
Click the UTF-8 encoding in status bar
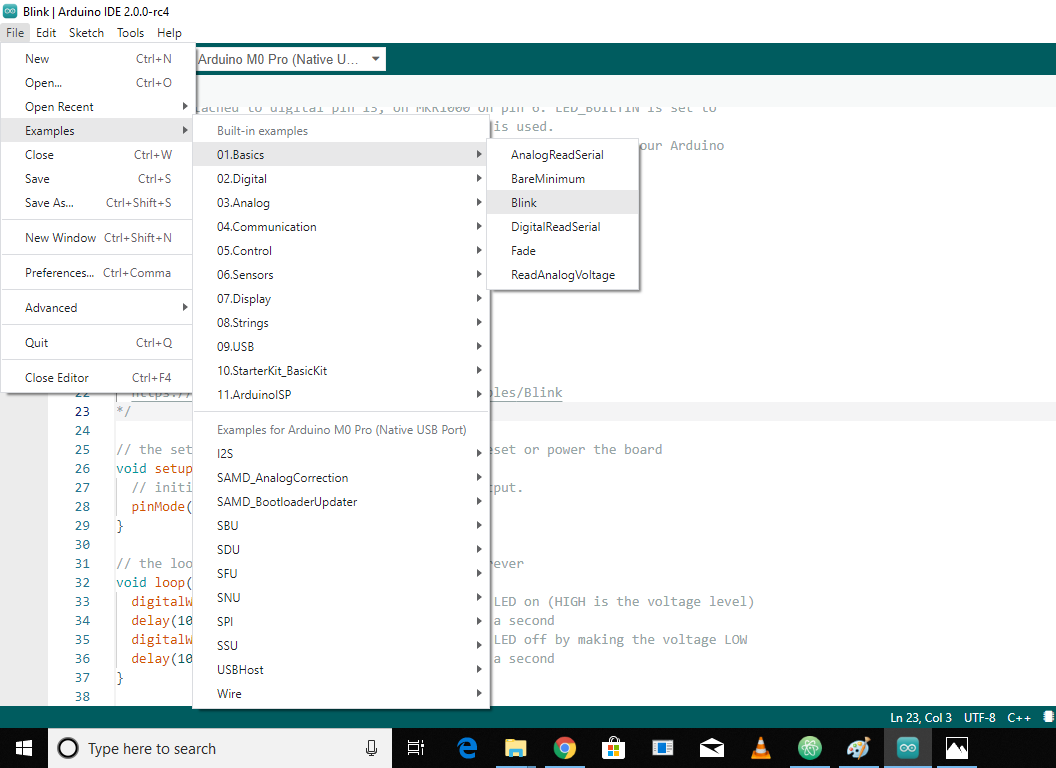(x=979, y=717)
